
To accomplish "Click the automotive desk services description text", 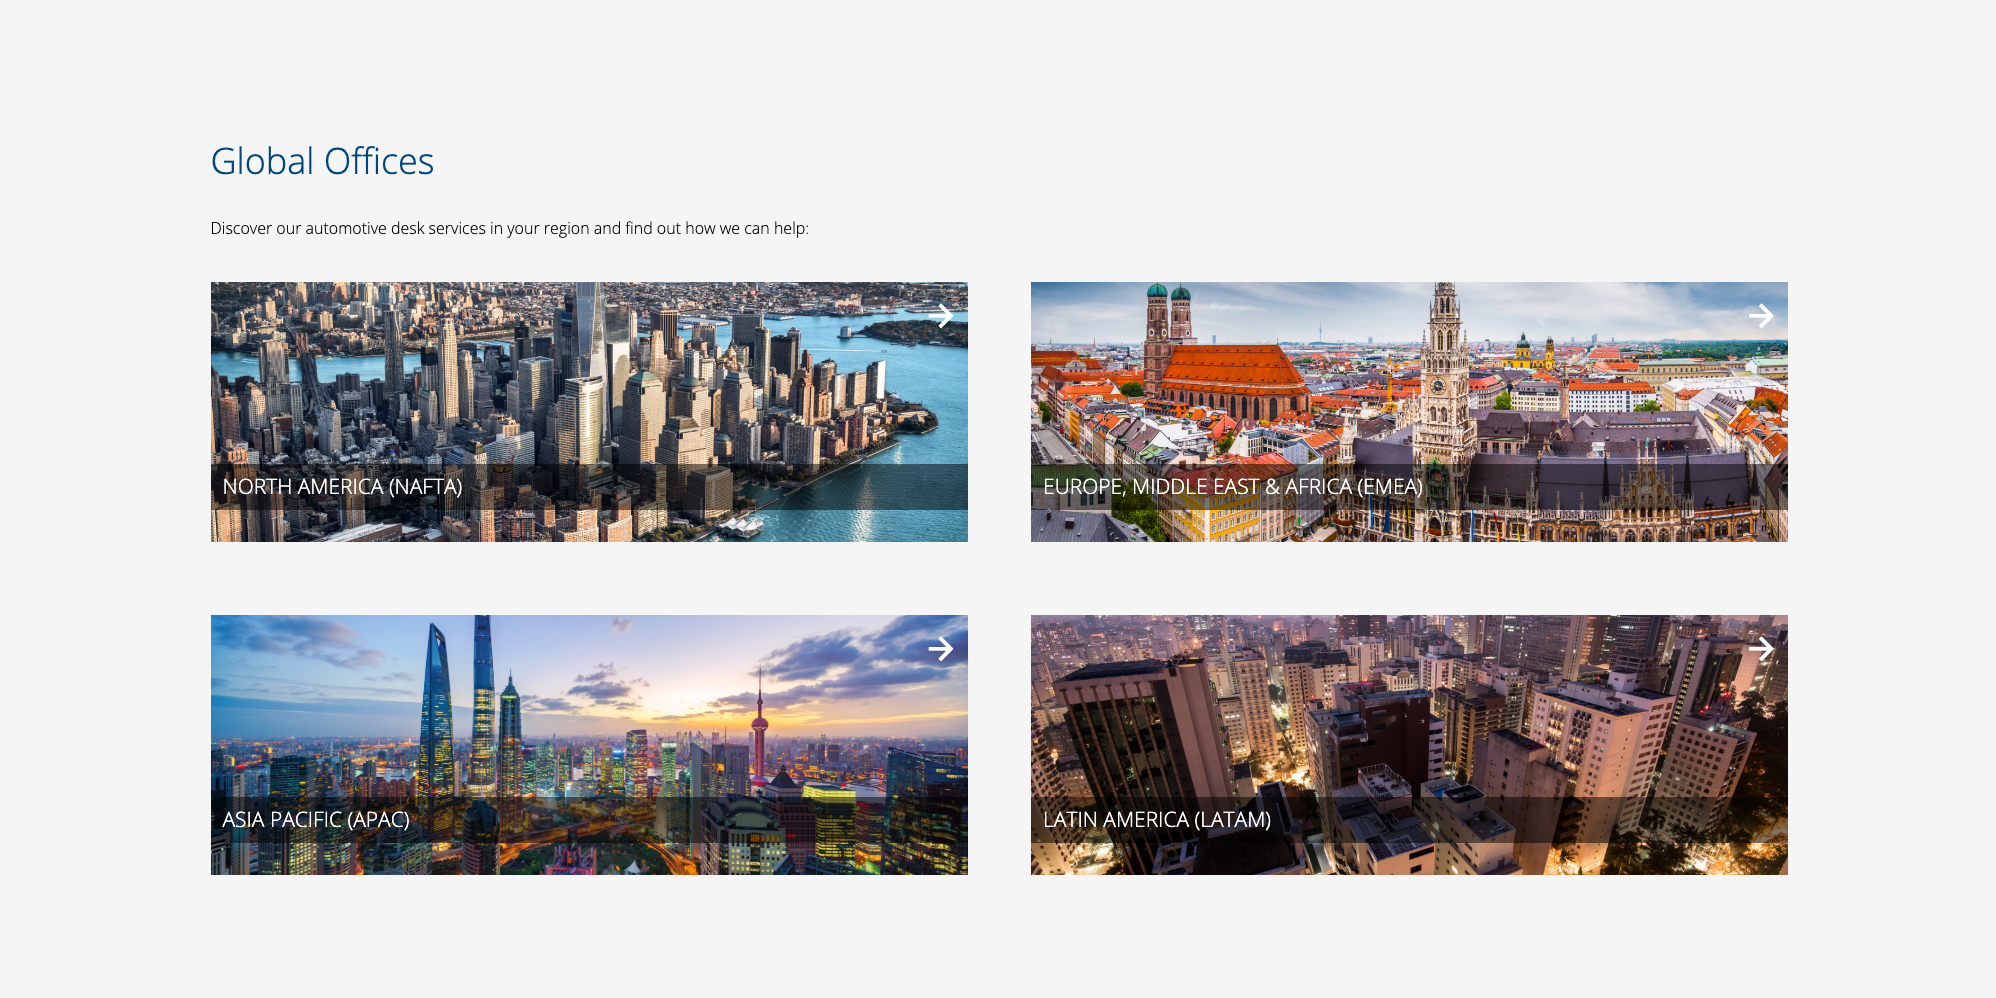I will click(509, 228).
